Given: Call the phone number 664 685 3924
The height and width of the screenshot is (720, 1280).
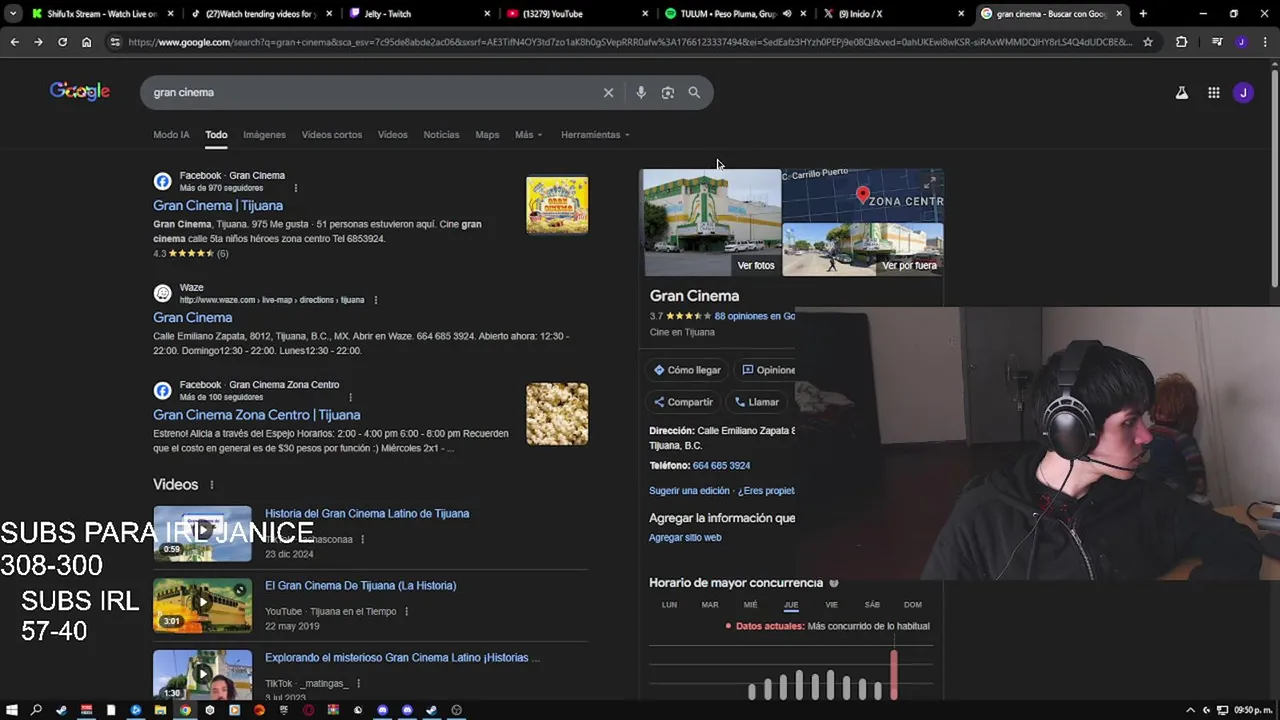Looking at the screenshot, I should tap(721, 465).
